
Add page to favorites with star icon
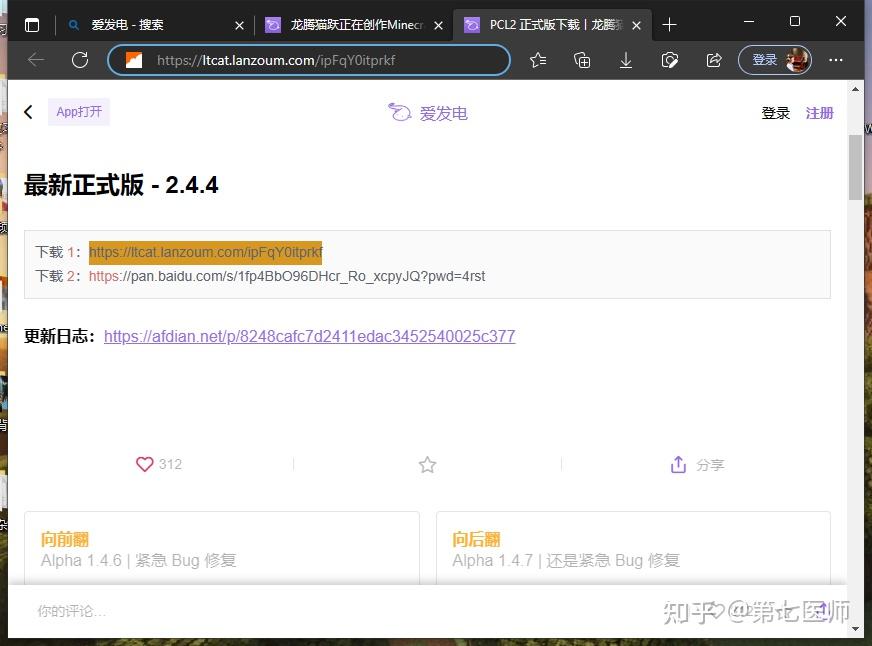coord(538,60)
